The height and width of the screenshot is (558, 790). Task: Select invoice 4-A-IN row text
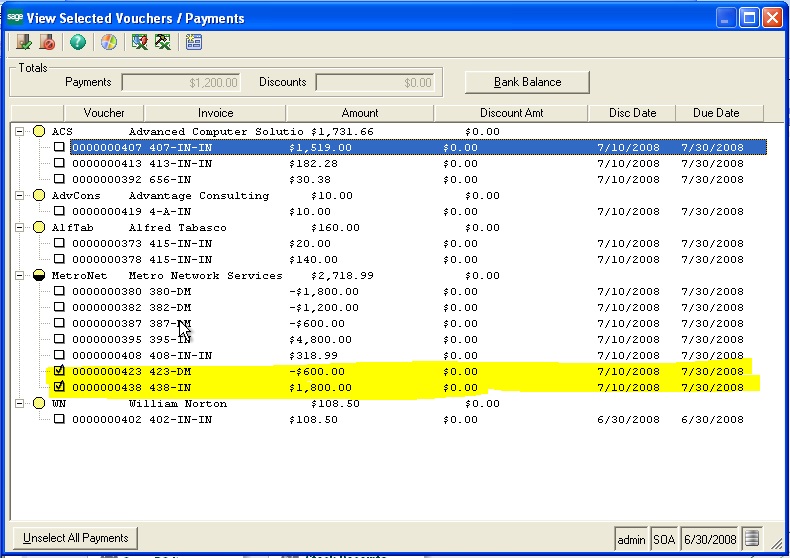(170, 212)
